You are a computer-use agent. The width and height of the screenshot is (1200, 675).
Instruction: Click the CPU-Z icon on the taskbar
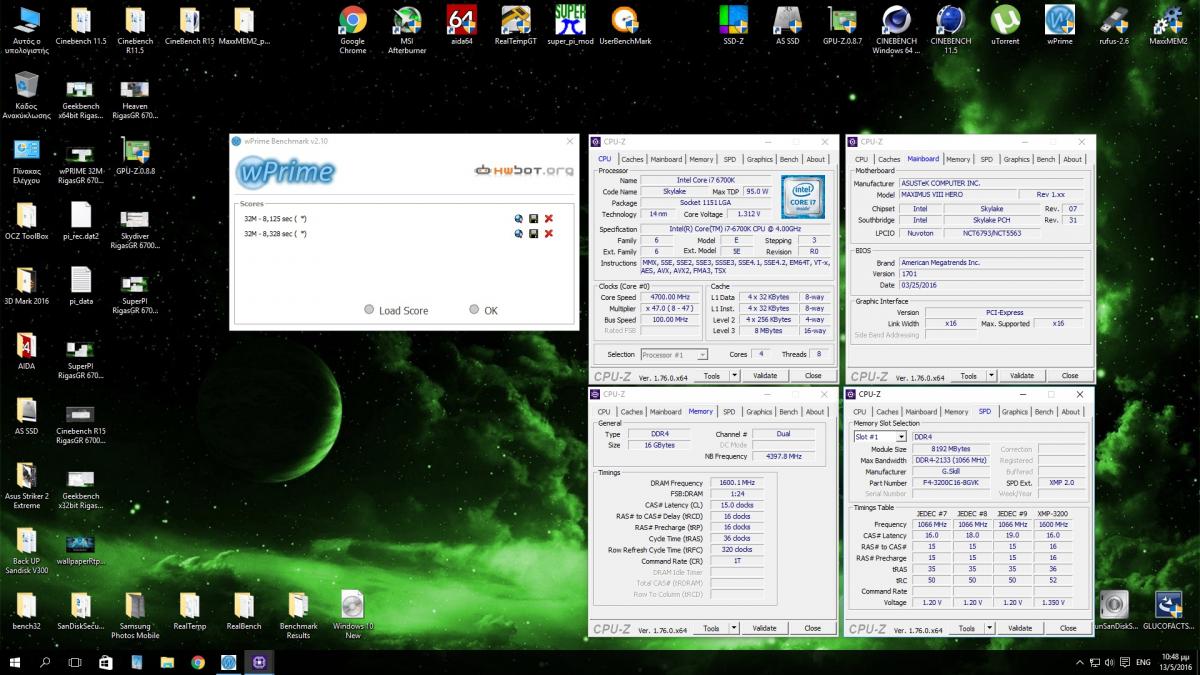[x=258, y=662]
